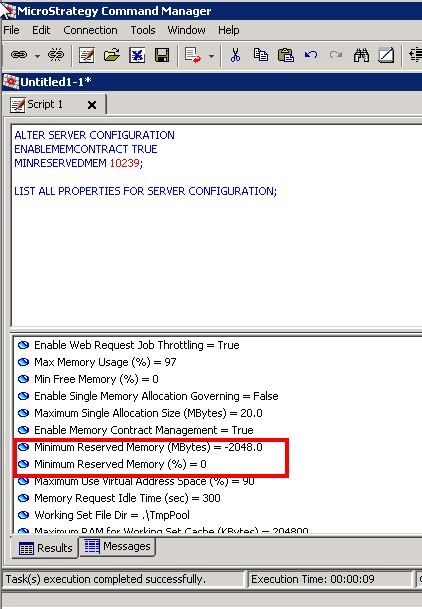
Task: Undo the last edit
Action: pos(311,55)
